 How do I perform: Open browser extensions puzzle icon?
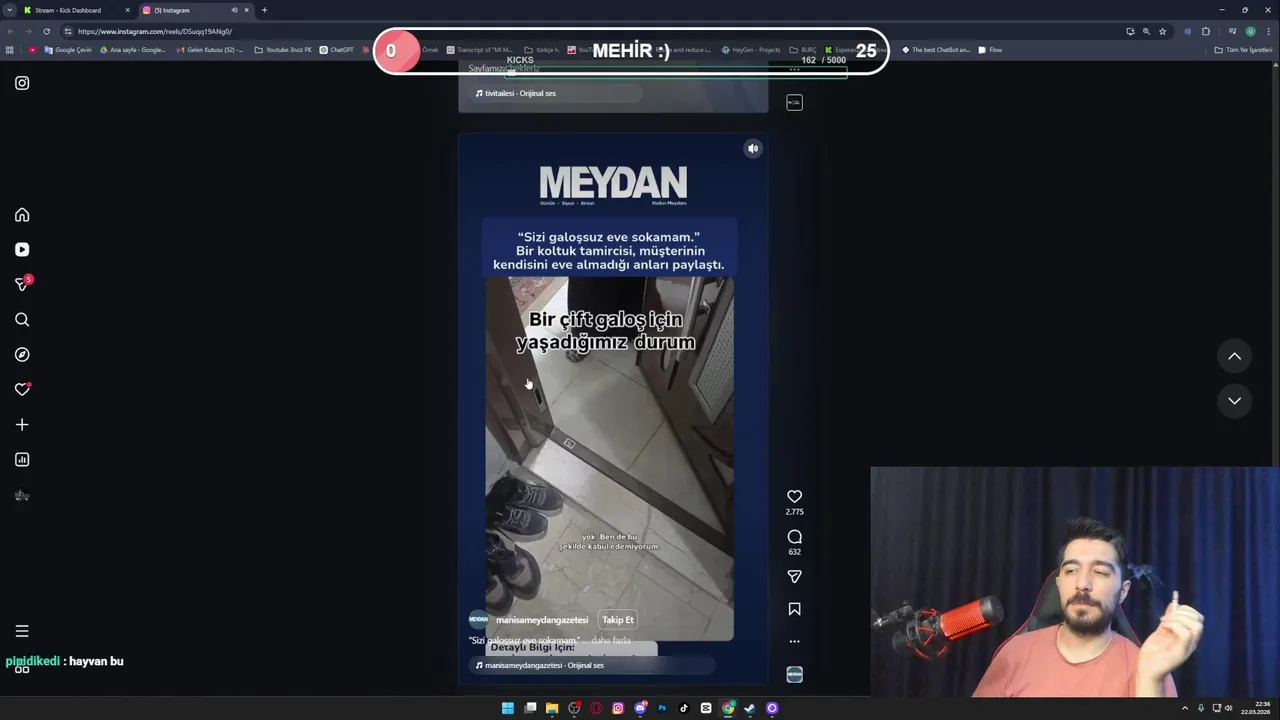[1205, 31]
